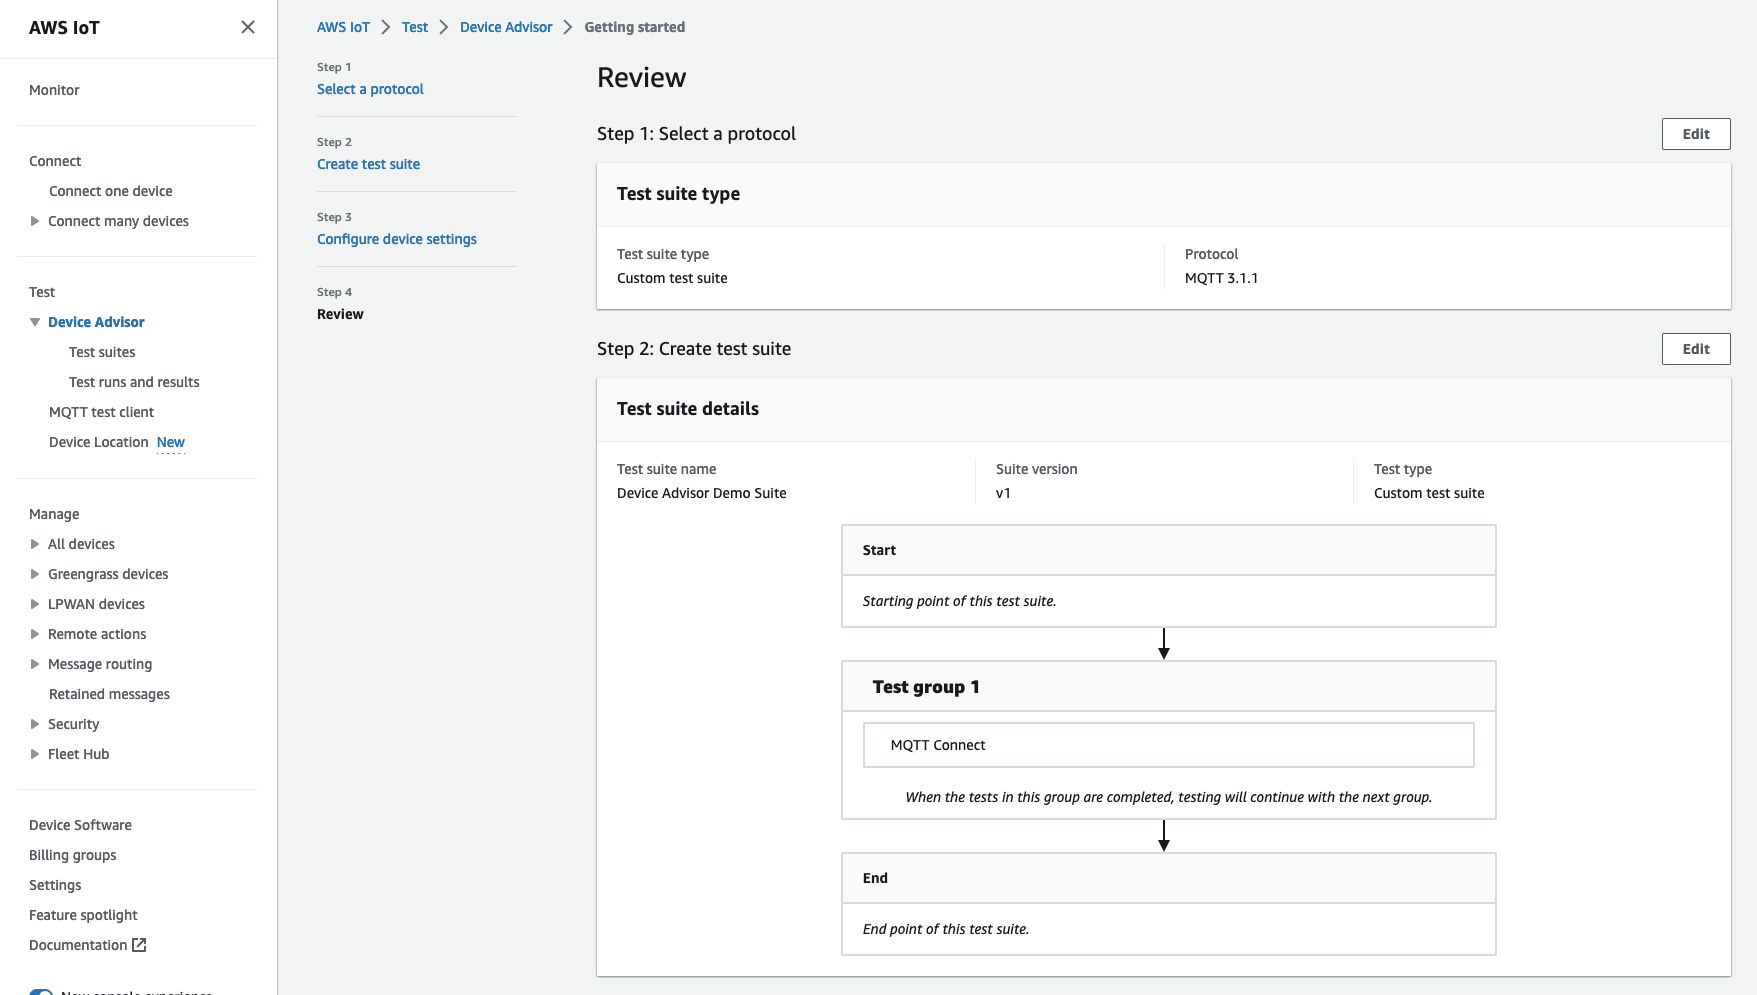Open Documentation via its external link icon
1757x995 pixels.
pos(140,944)
